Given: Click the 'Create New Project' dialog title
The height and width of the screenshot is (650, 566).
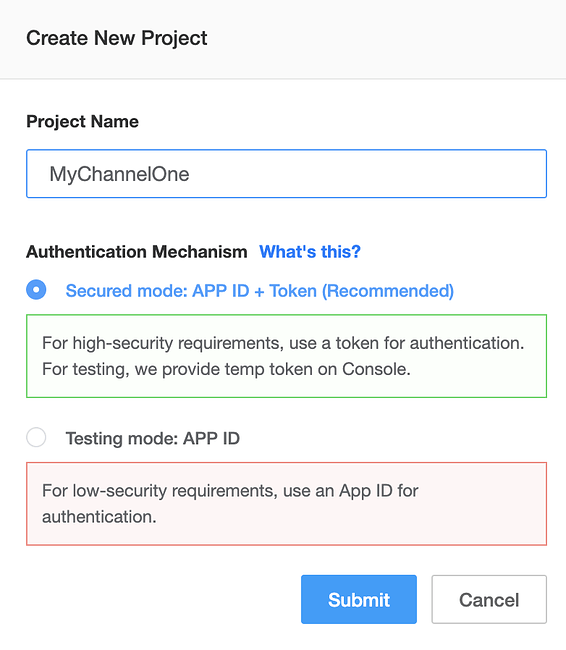Looking at the screenshot, I should 117,39.
